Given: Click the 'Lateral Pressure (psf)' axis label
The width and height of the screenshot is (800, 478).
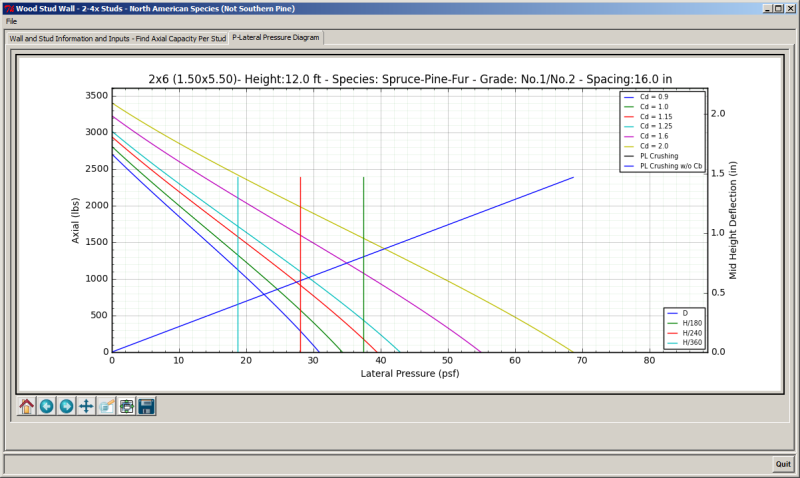Looking at the screenshot, I should click(410, 373).
